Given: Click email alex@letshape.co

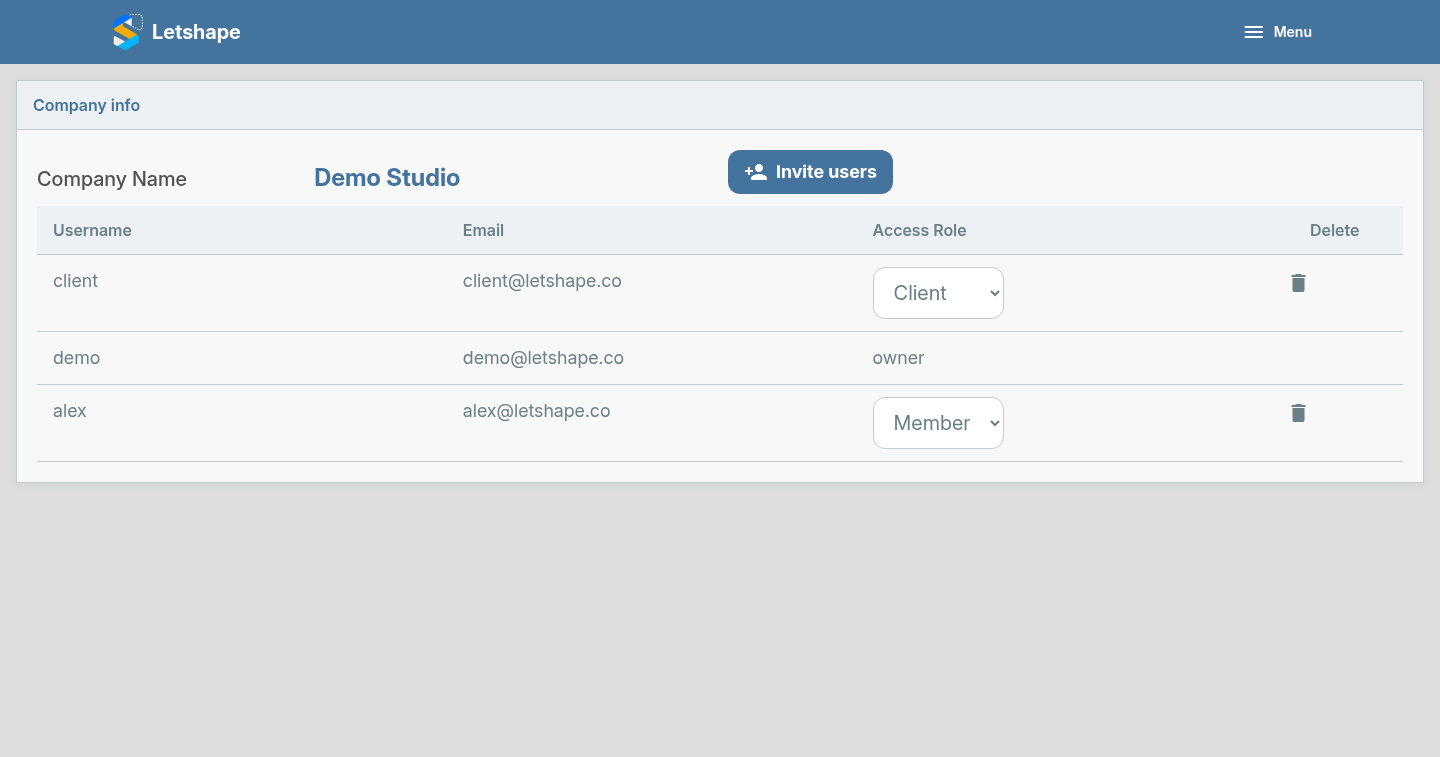Looking at the screenshot, I should pyautogui.click(x=536, y=411).
